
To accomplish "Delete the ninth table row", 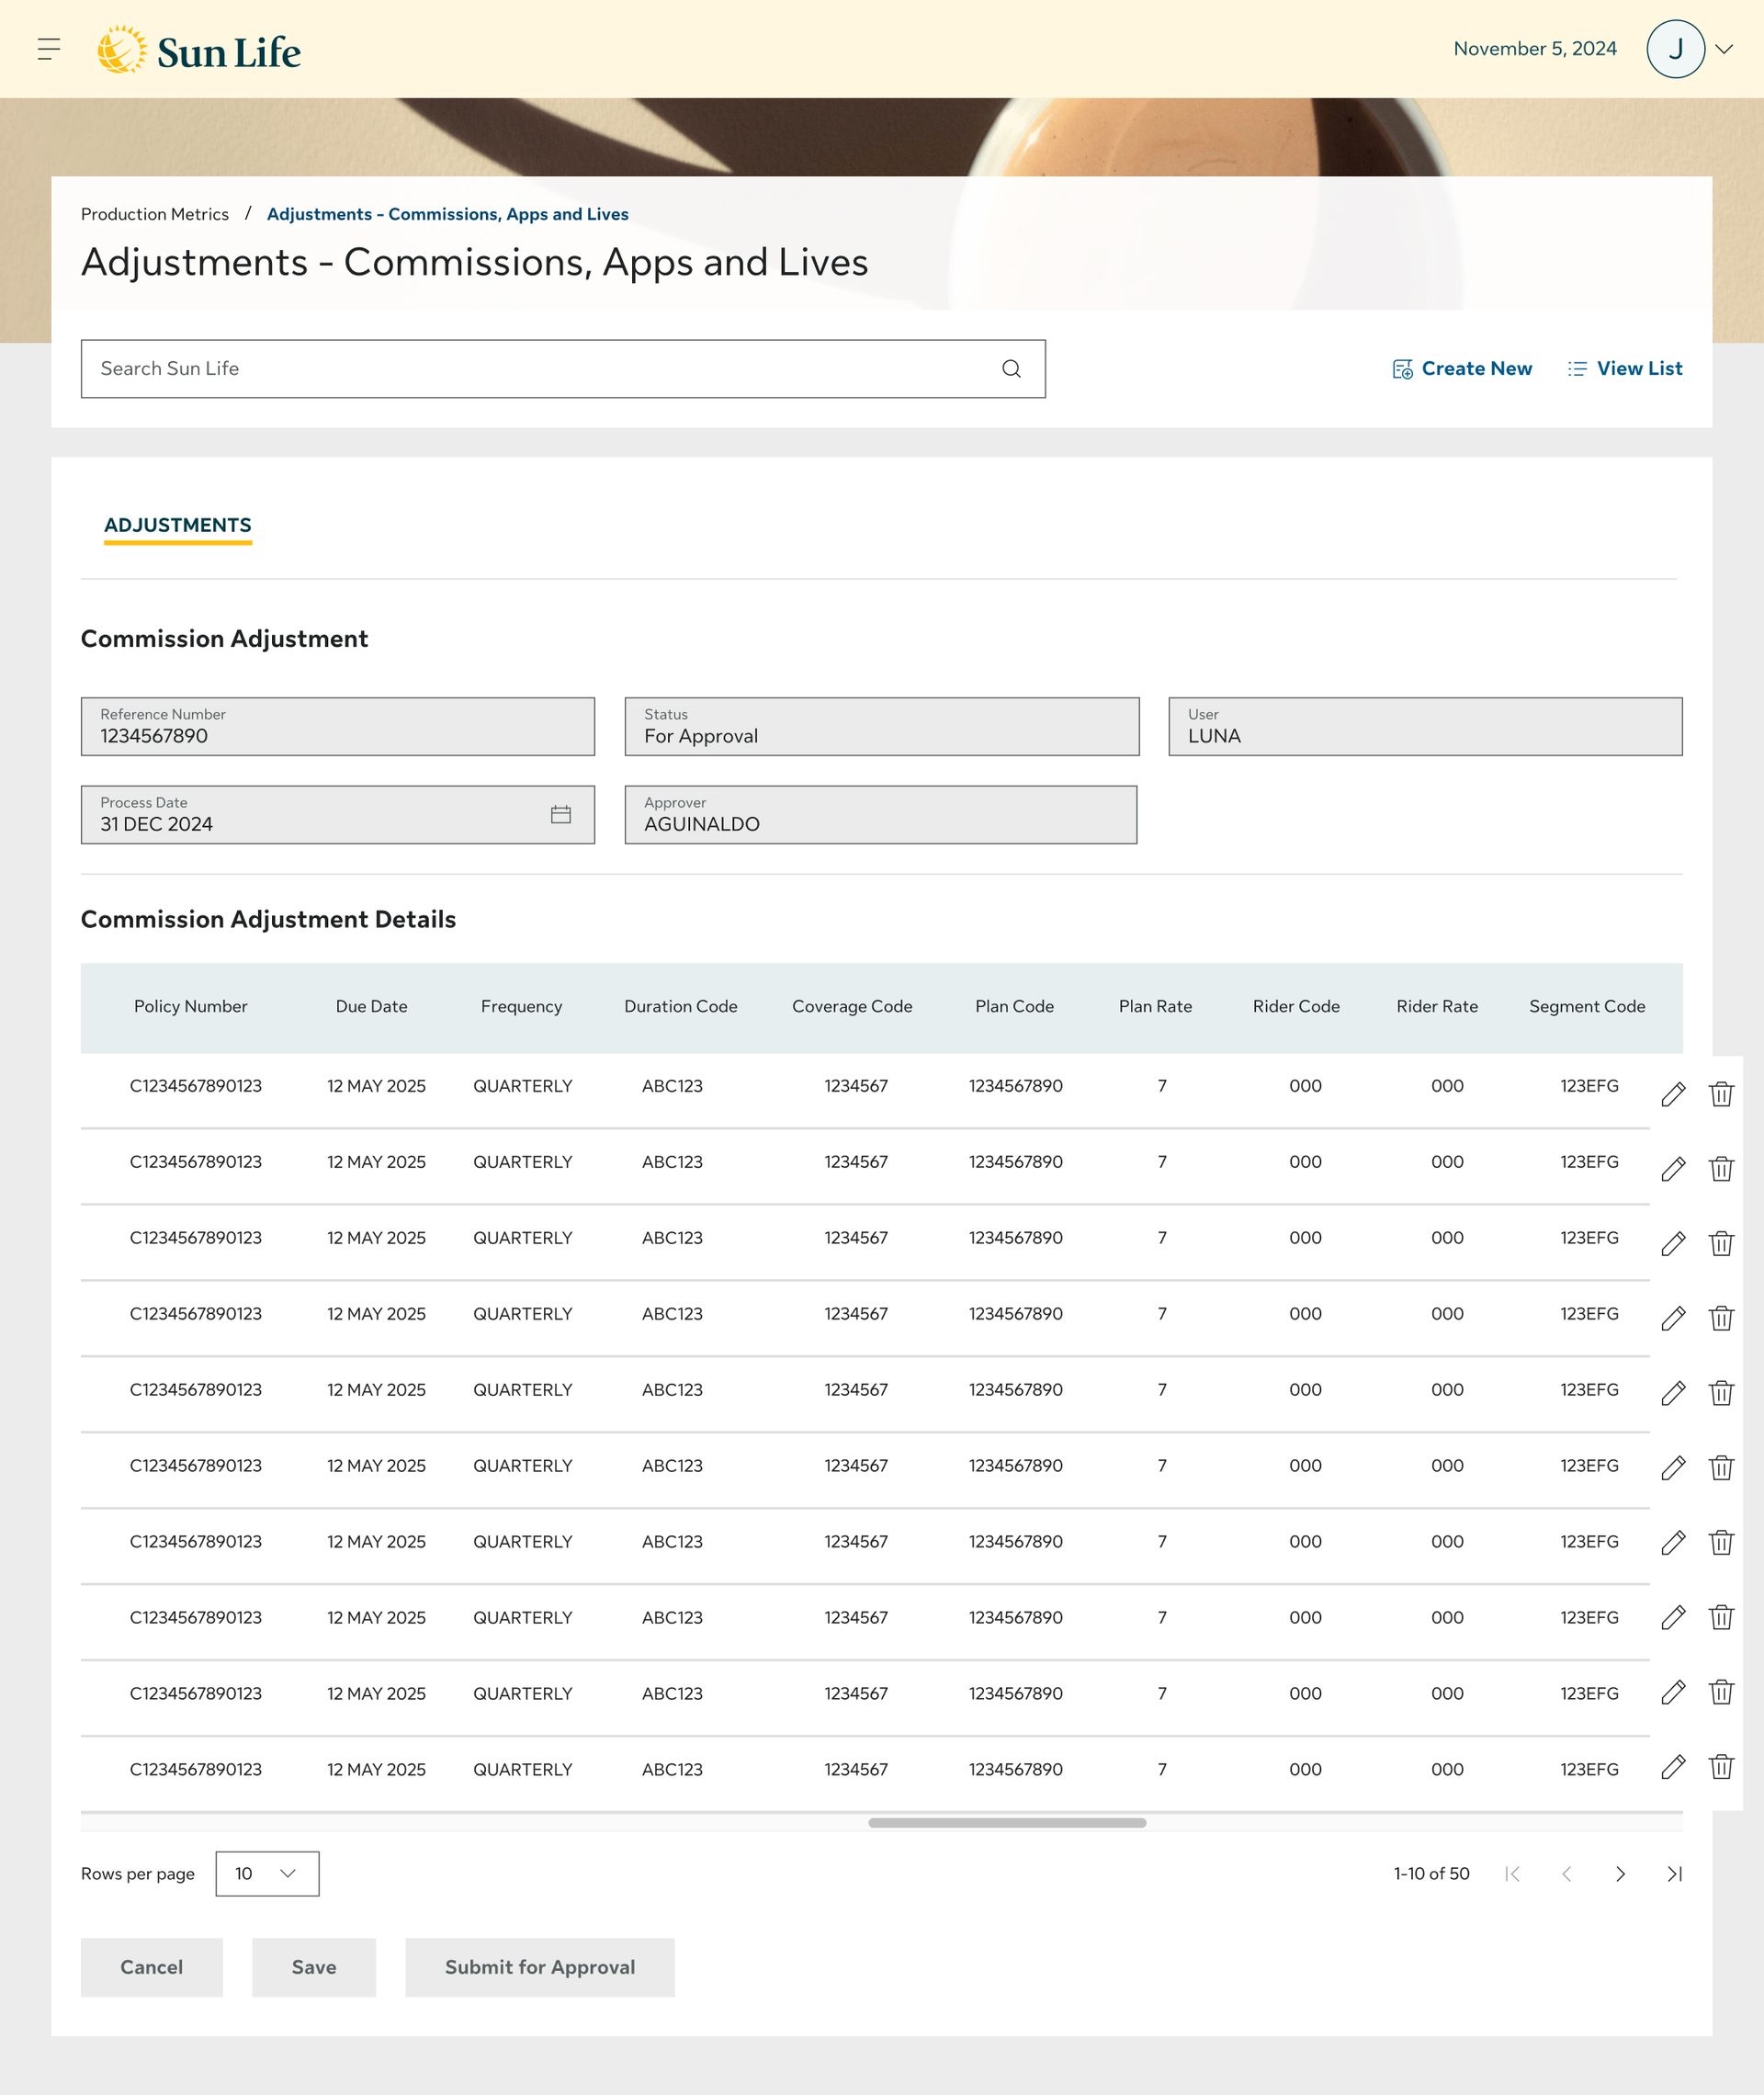I will click(x=1721, y=1691).
